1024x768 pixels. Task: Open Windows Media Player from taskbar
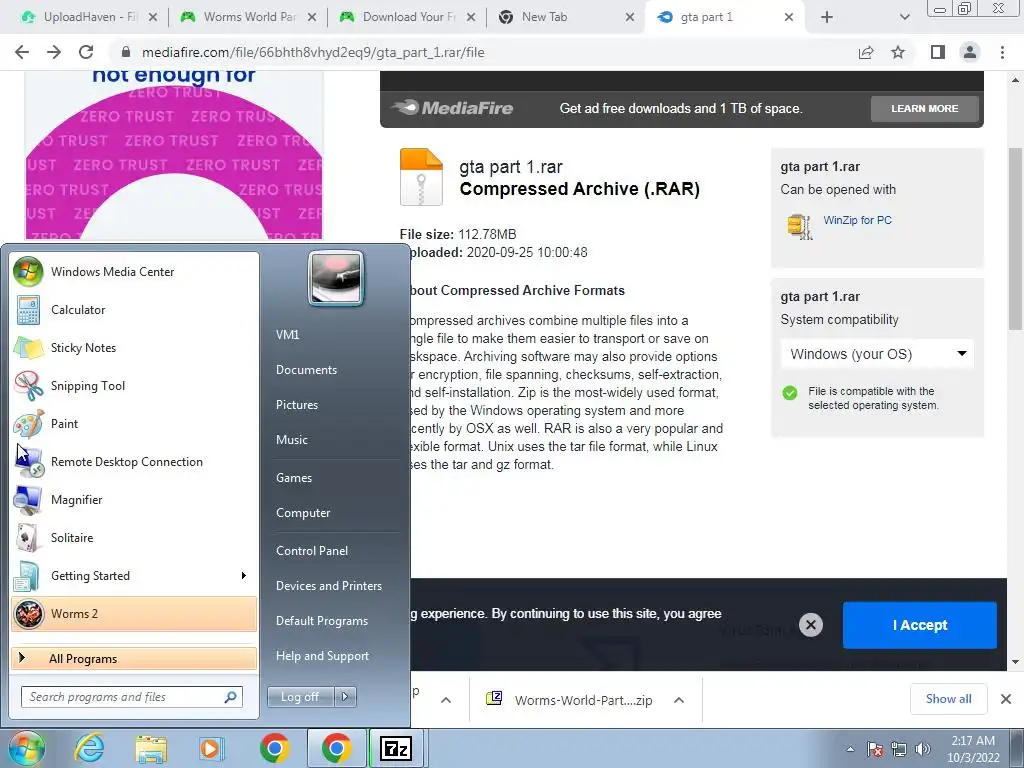211,748
